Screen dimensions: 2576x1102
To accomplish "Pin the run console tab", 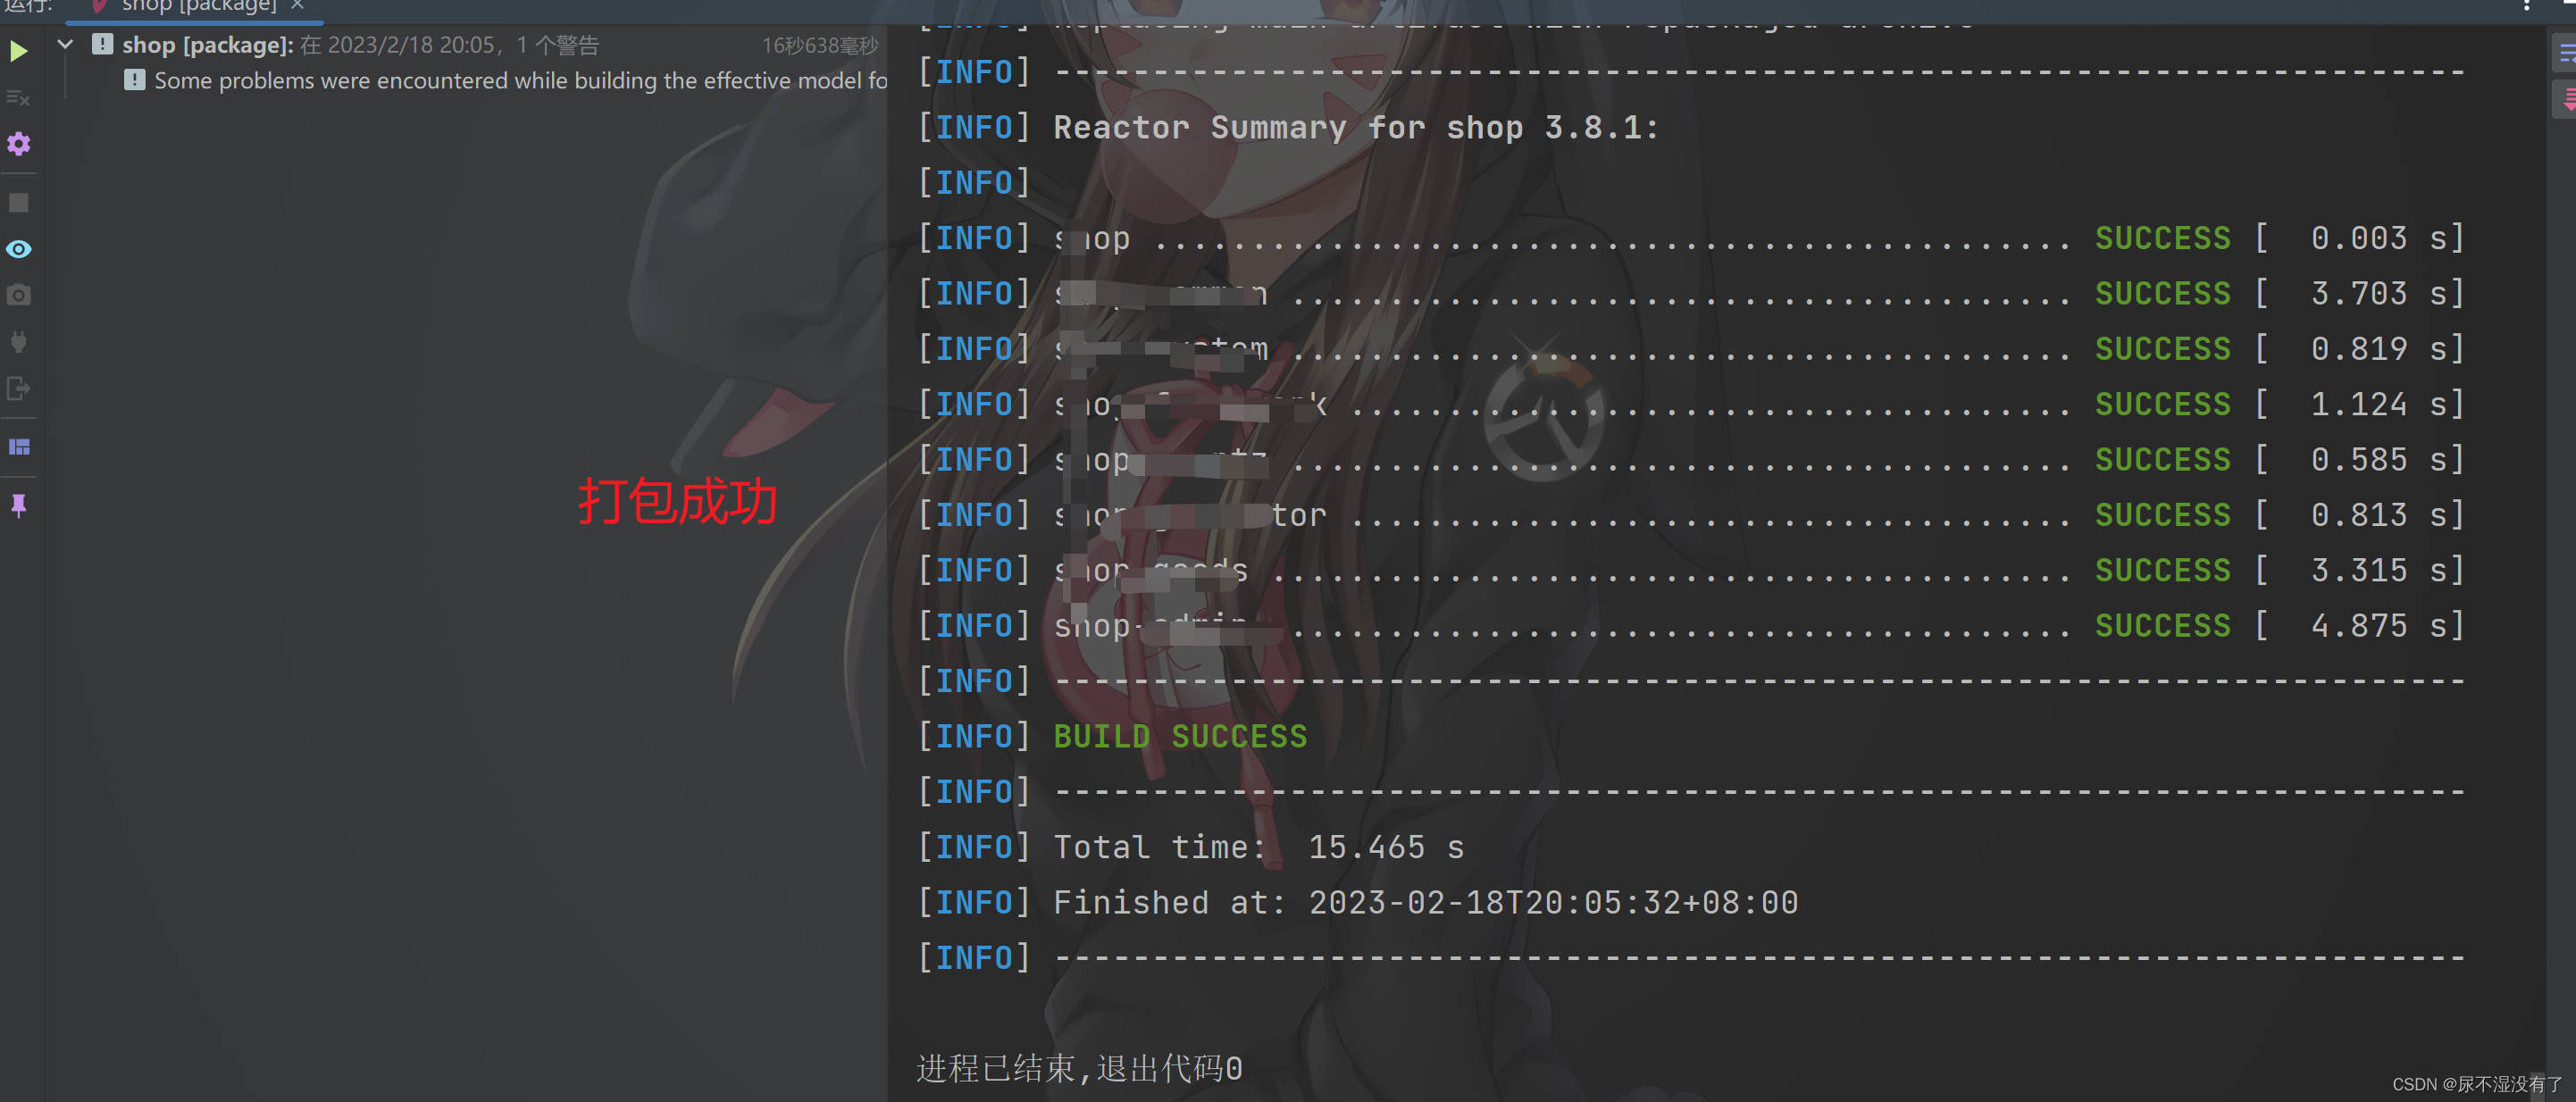I will (x=18, y=505).
